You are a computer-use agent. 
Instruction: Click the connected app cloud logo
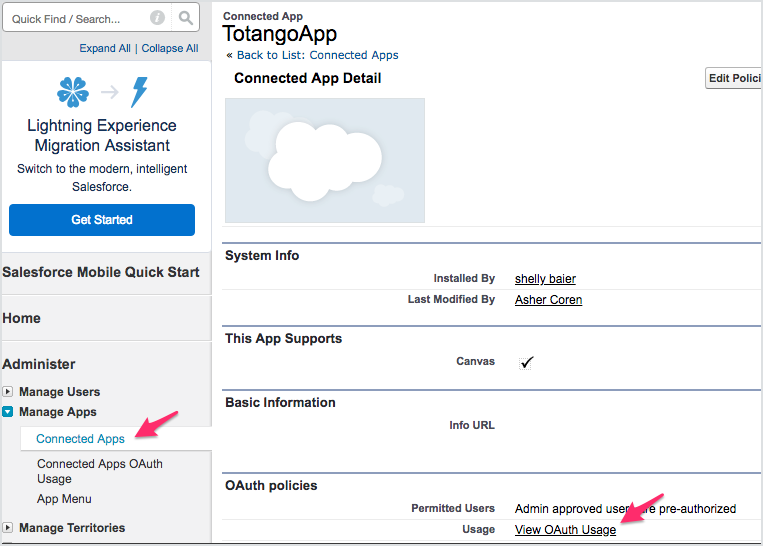click(325, 160)
